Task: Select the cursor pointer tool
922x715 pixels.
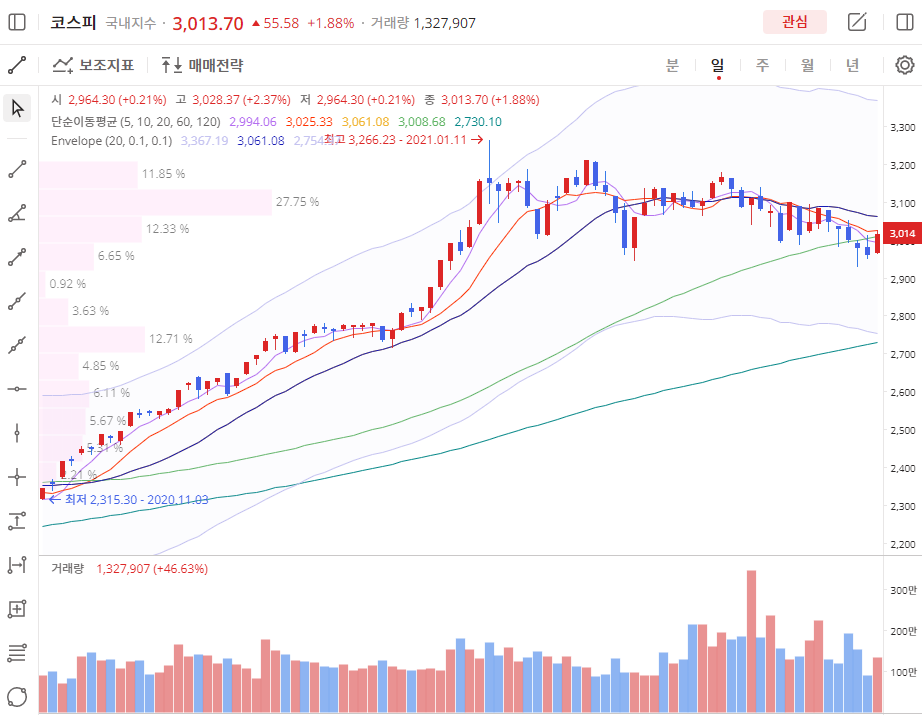Action: pyautogui.click(x=17, y=109)
